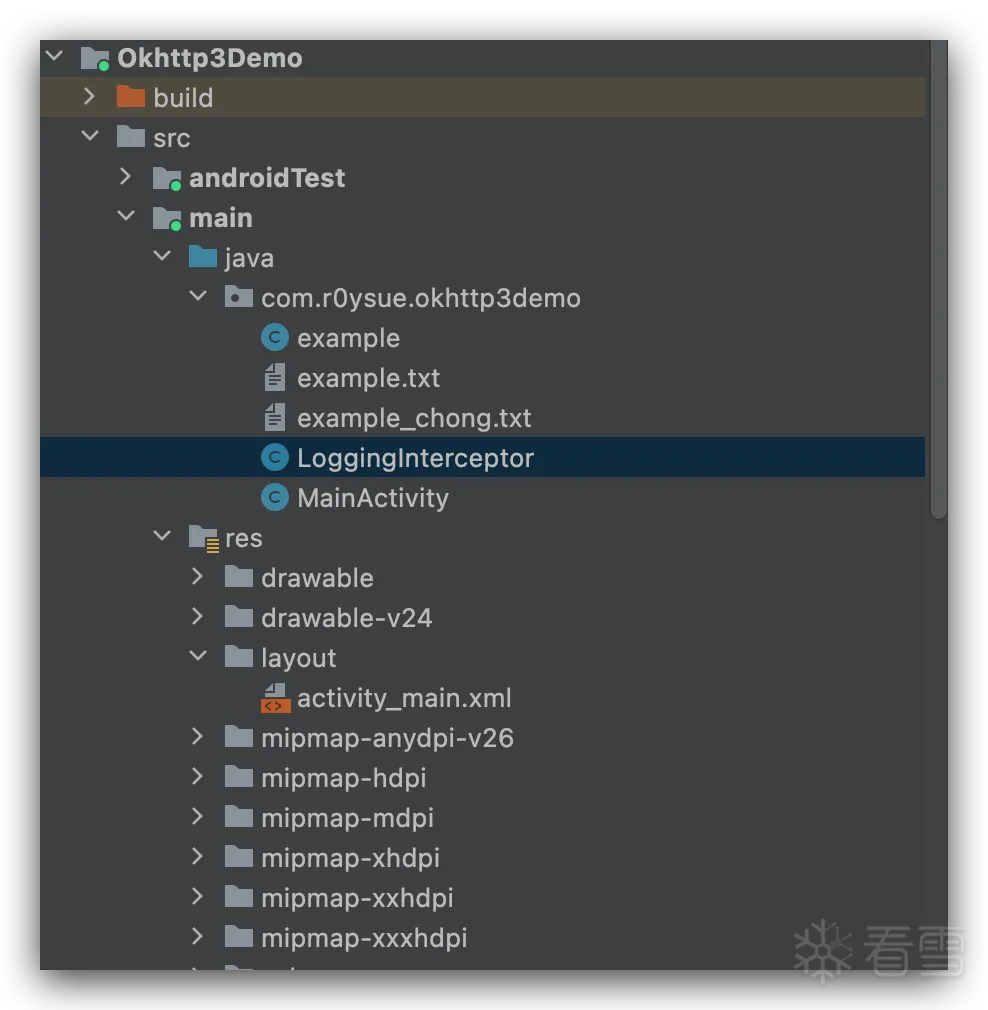988x1010 pixels.
Task: Click the example_chong.txt file icon
Action: pyautogui.click(x=274, y=417)
